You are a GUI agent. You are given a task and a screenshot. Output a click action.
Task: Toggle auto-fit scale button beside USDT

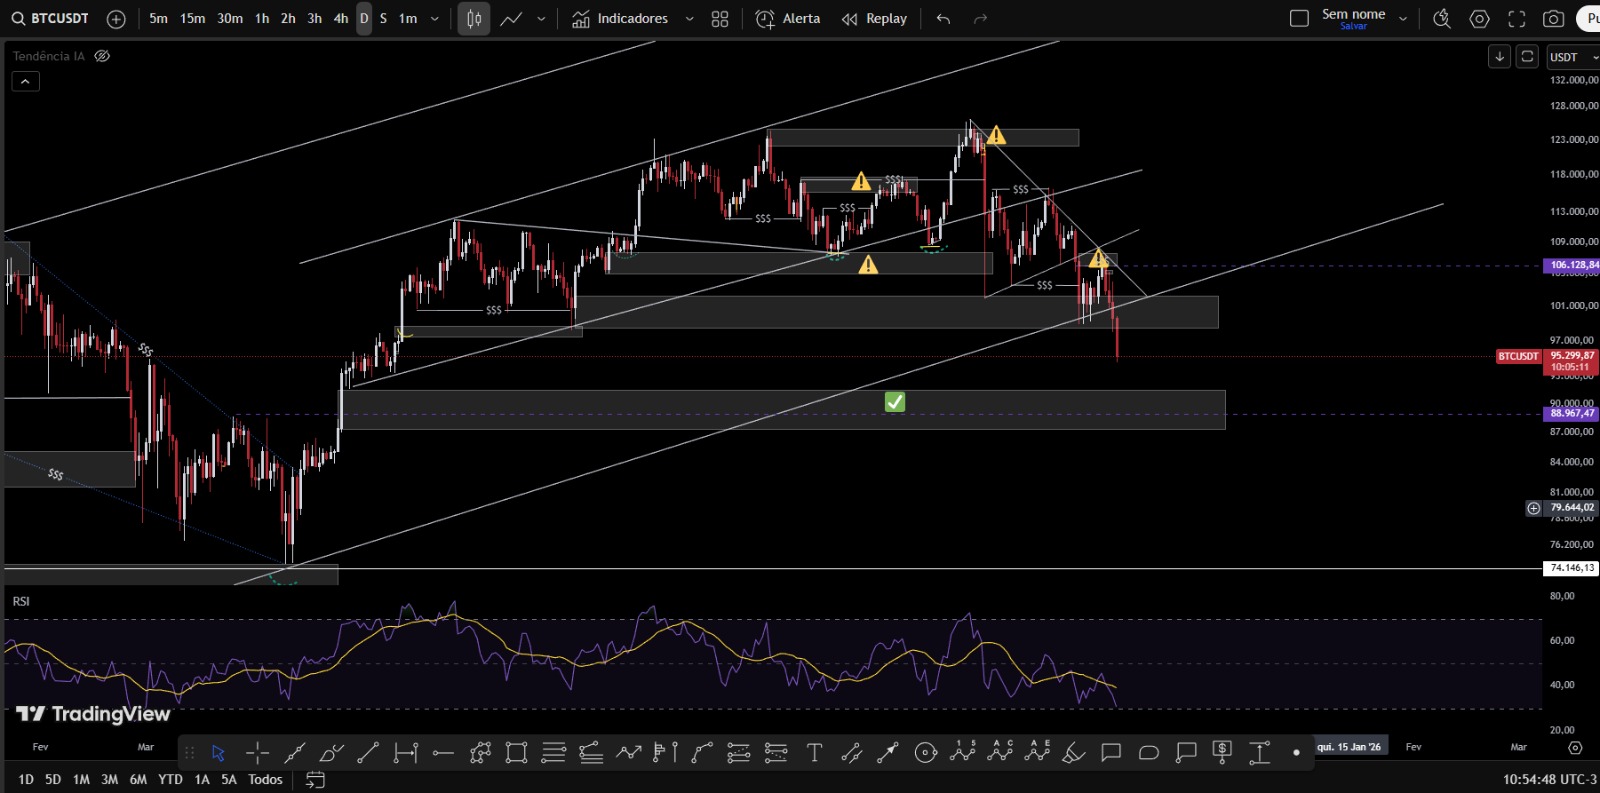coord(1527,57)
